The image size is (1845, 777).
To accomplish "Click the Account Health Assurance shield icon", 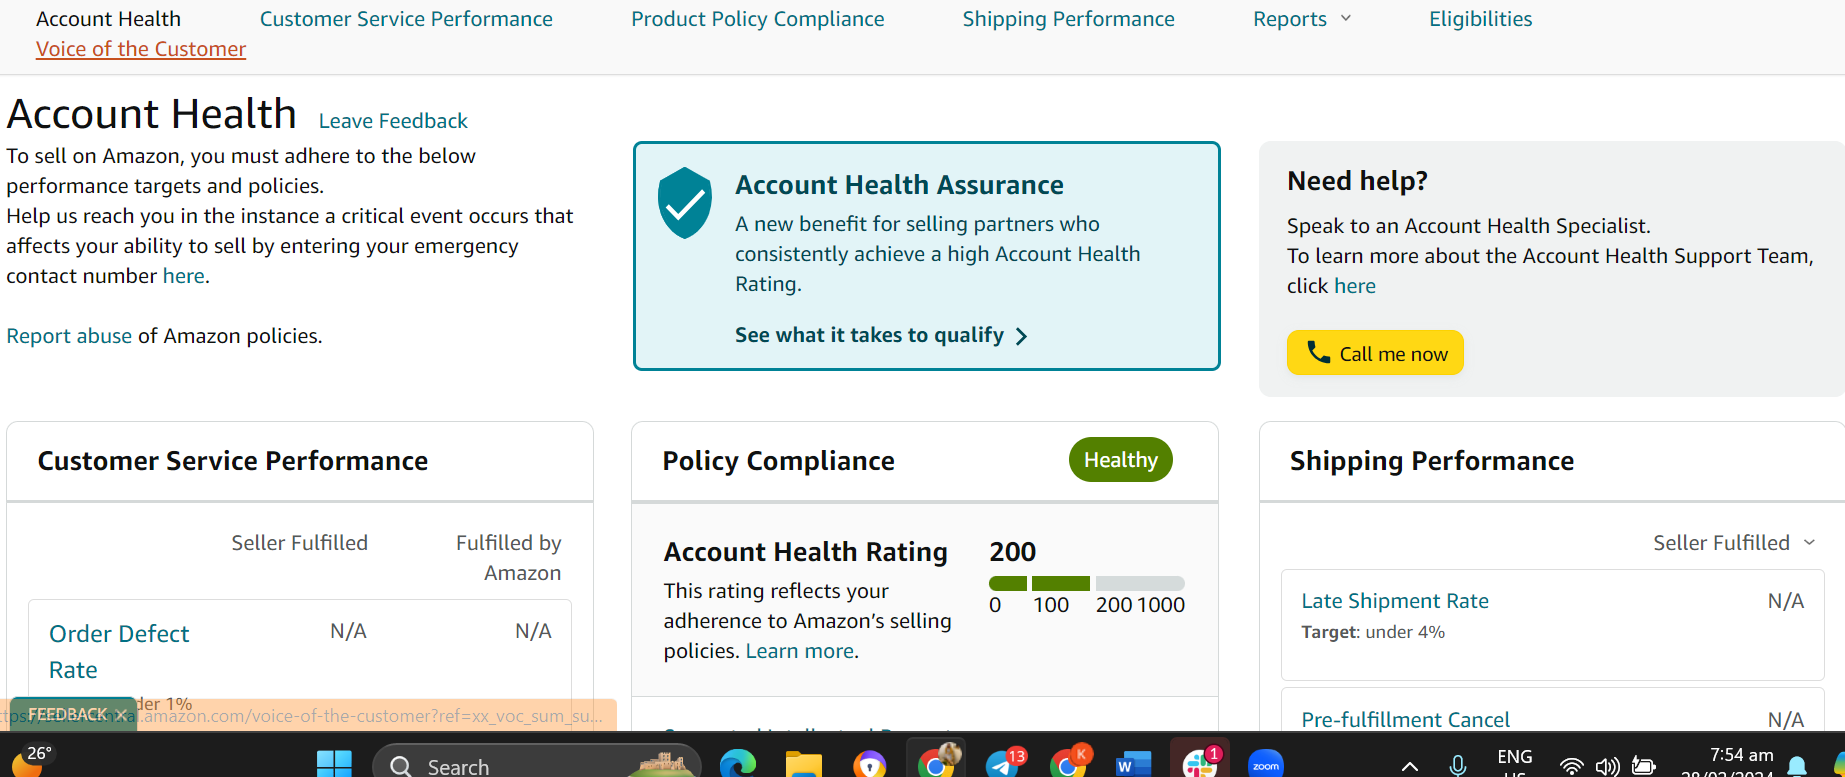I will click(685, 203).
